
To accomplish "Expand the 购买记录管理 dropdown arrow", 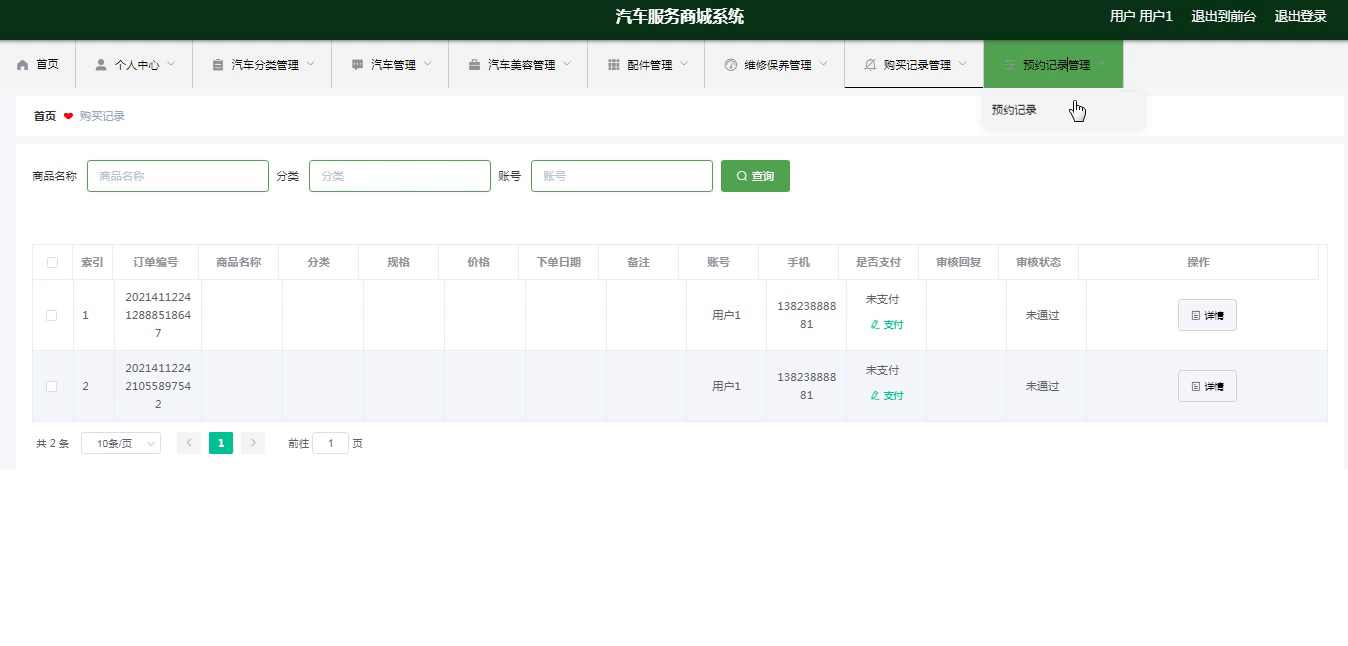I will pyautogui.click(x=962, y=64).
